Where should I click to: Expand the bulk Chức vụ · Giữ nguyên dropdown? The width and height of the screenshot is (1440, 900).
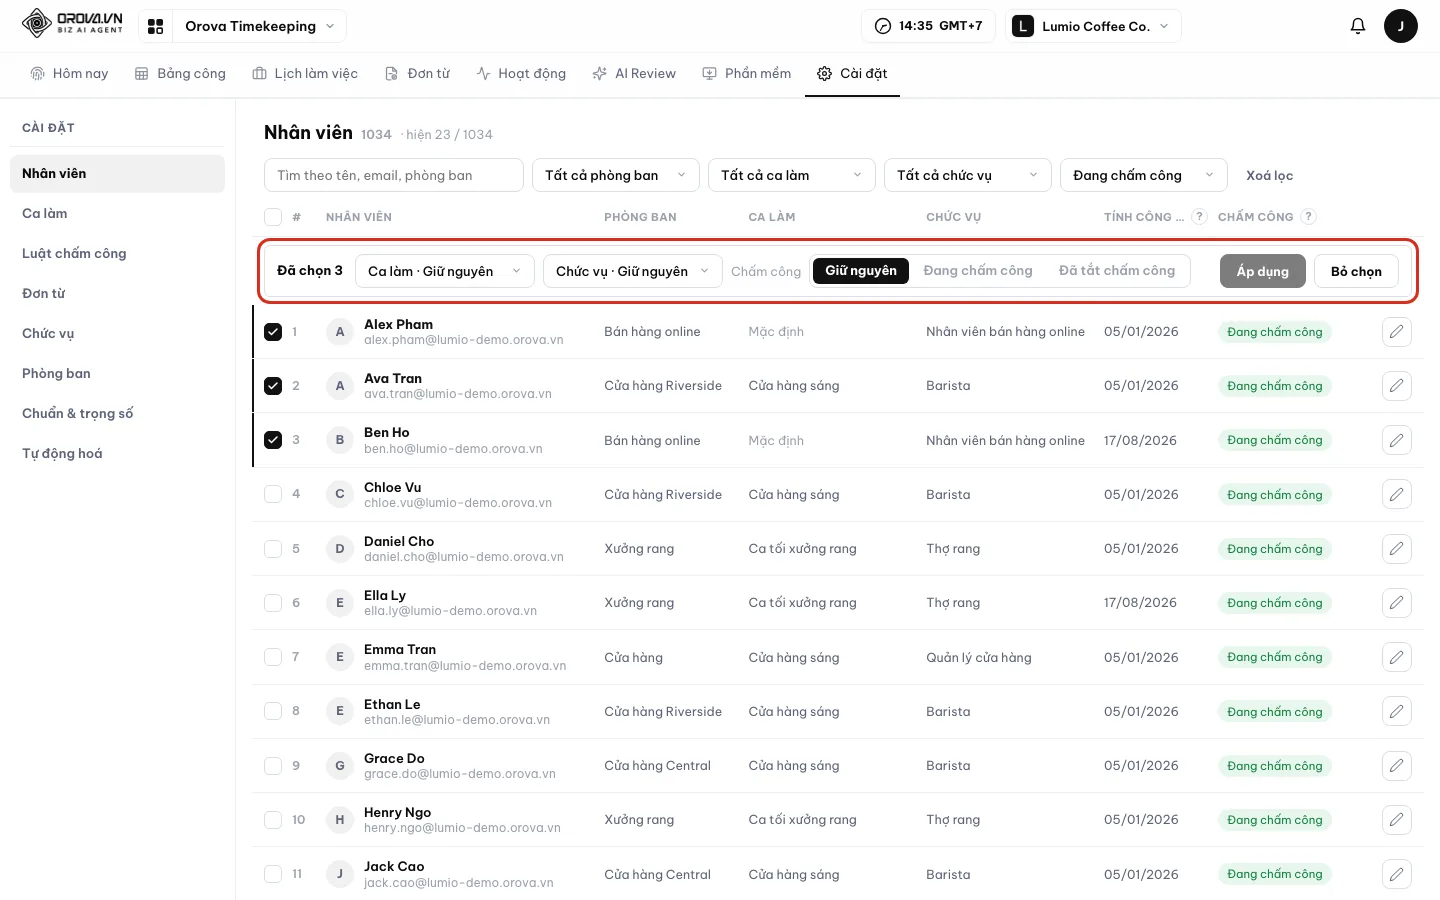633,271
